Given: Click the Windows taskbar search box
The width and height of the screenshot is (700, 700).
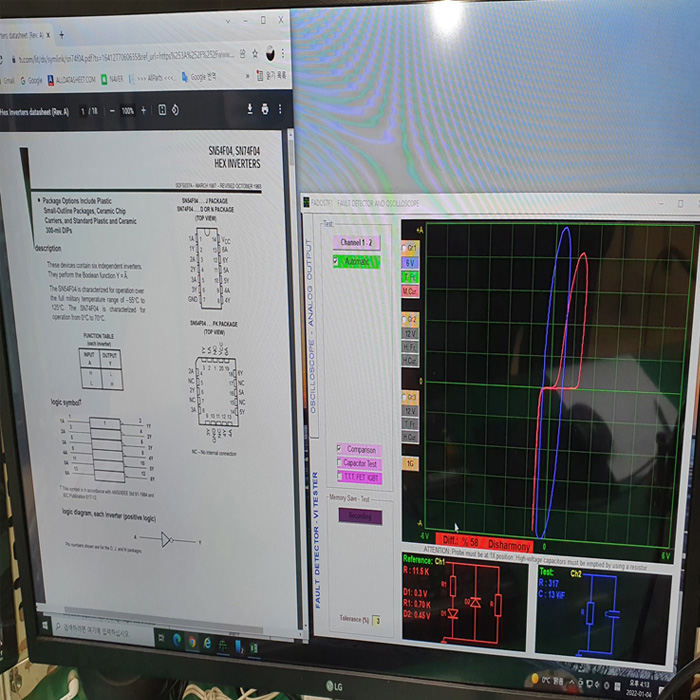Looking at the screenshot, I should (103, 631).
